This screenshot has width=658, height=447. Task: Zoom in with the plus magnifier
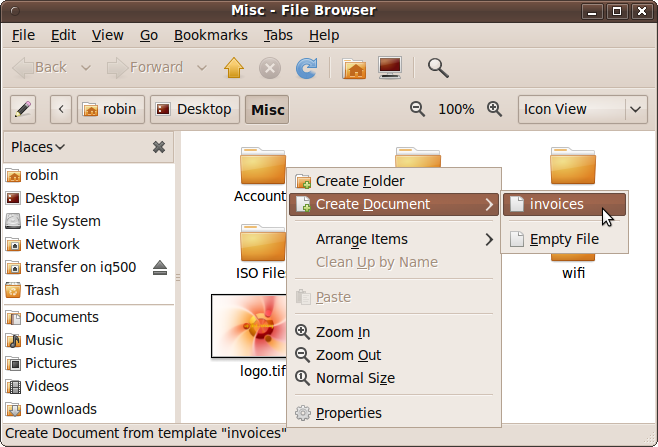pyautogui.click(x=495, y=109)
